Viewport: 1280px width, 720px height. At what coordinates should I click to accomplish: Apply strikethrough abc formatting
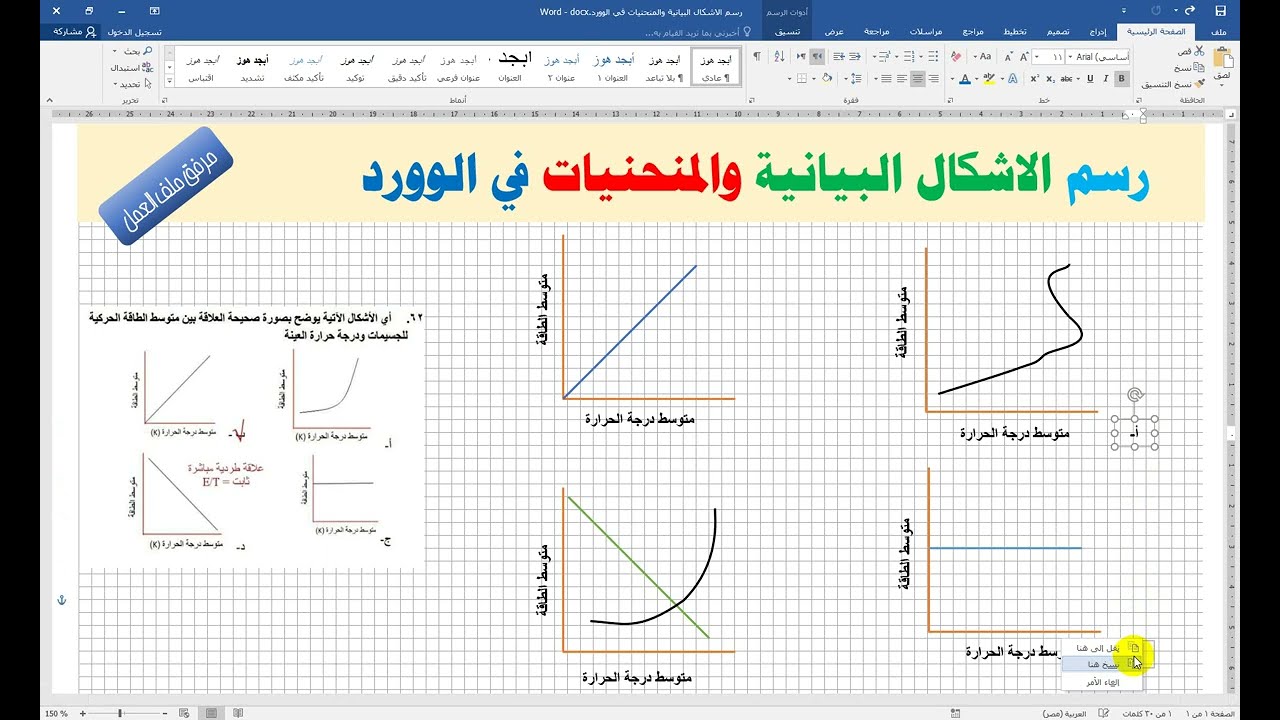(x=1066, y=78)
